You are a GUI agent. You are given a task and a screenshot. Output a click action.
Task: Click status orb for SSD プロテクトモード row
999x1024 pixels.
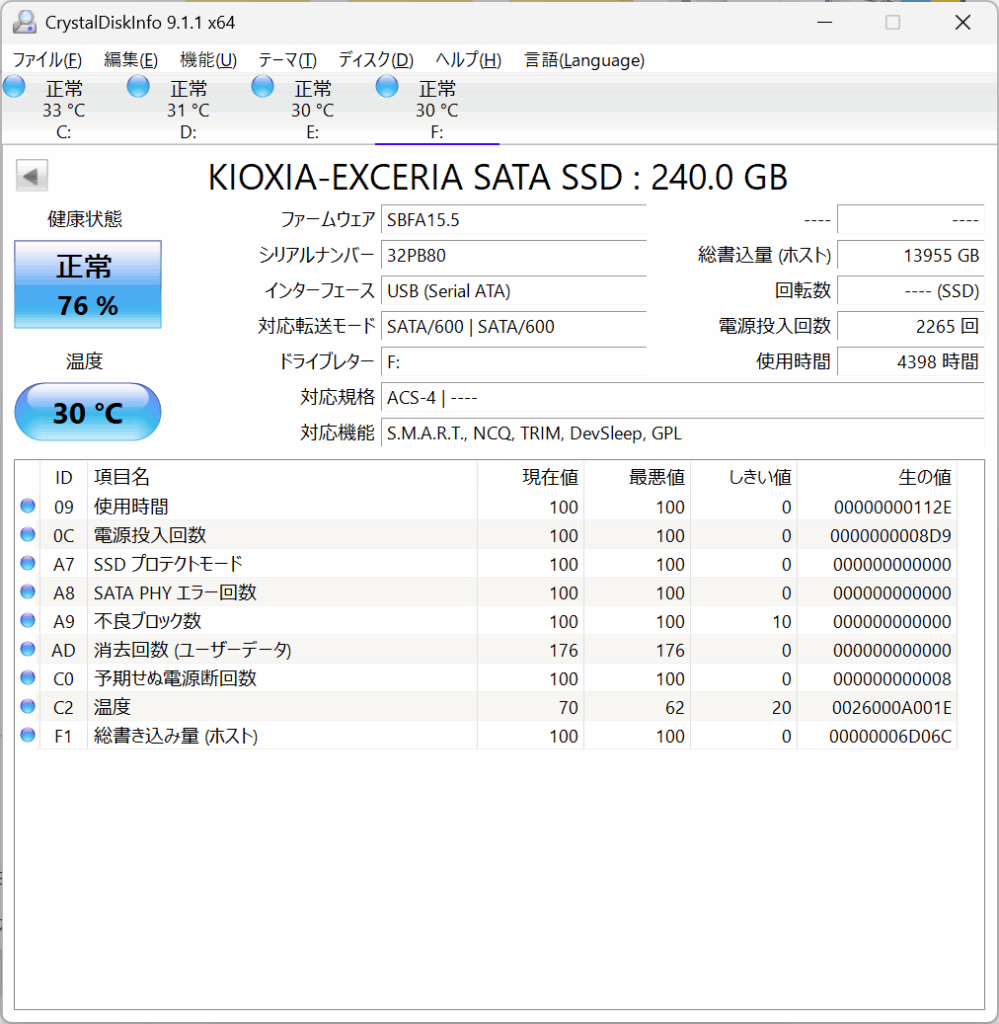[27, 564]
